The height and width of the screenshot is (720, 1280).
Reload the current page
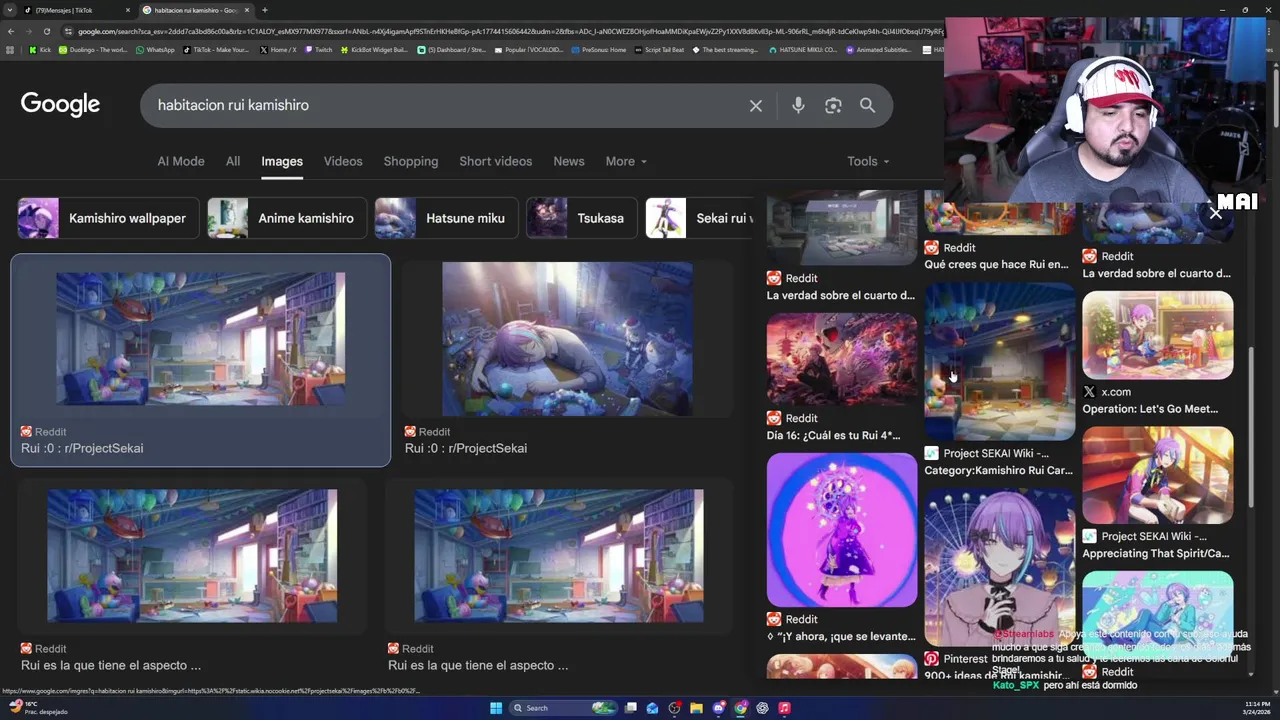tap(49, 31)
